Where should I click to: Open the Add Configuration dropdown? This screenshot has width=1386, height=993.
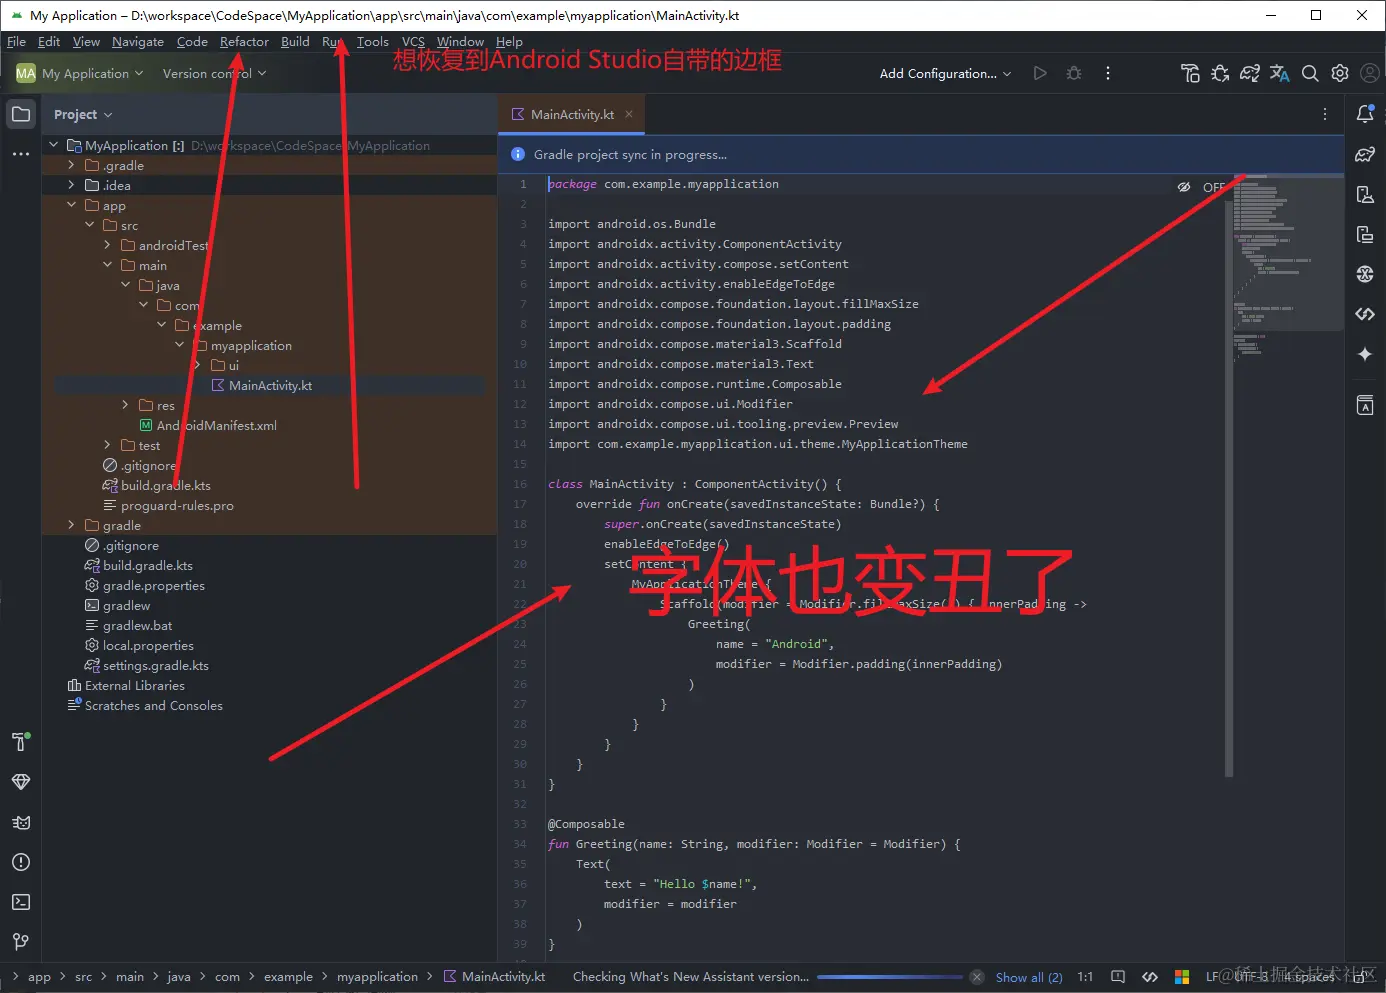(945, 73)
